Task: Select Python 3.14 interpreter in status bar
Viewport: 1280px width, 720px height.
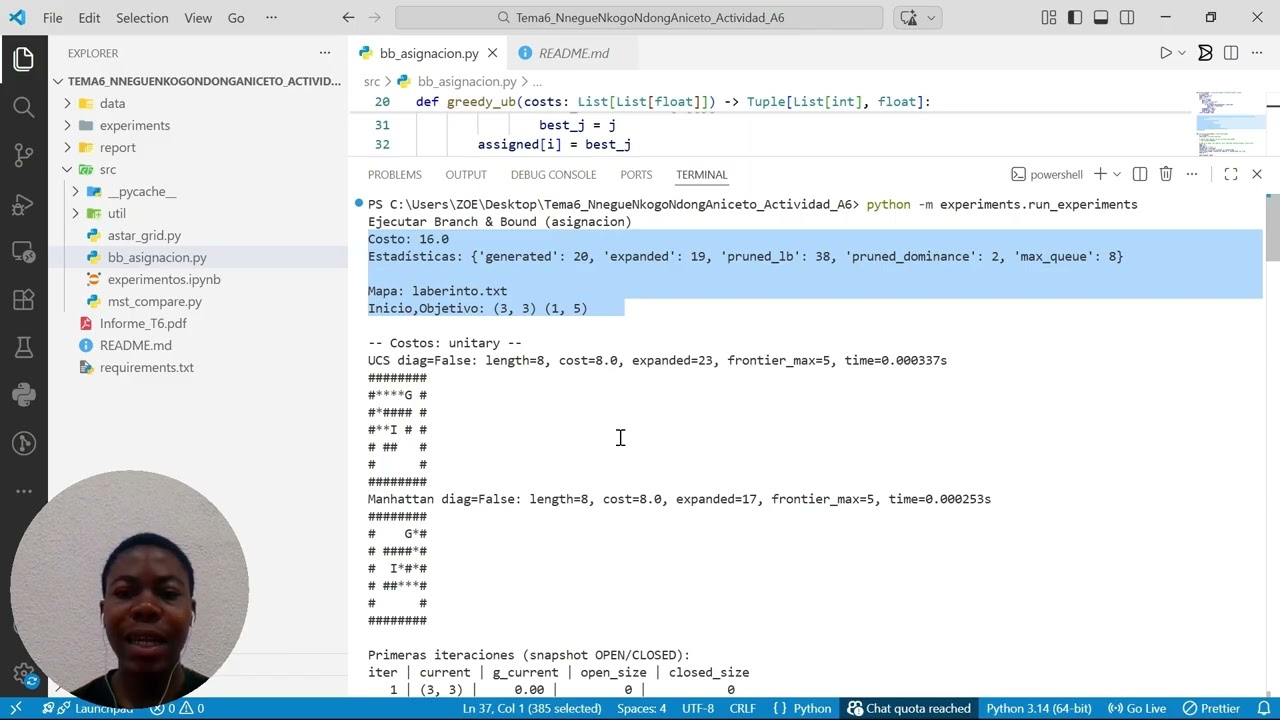Action: point(1039,708)
